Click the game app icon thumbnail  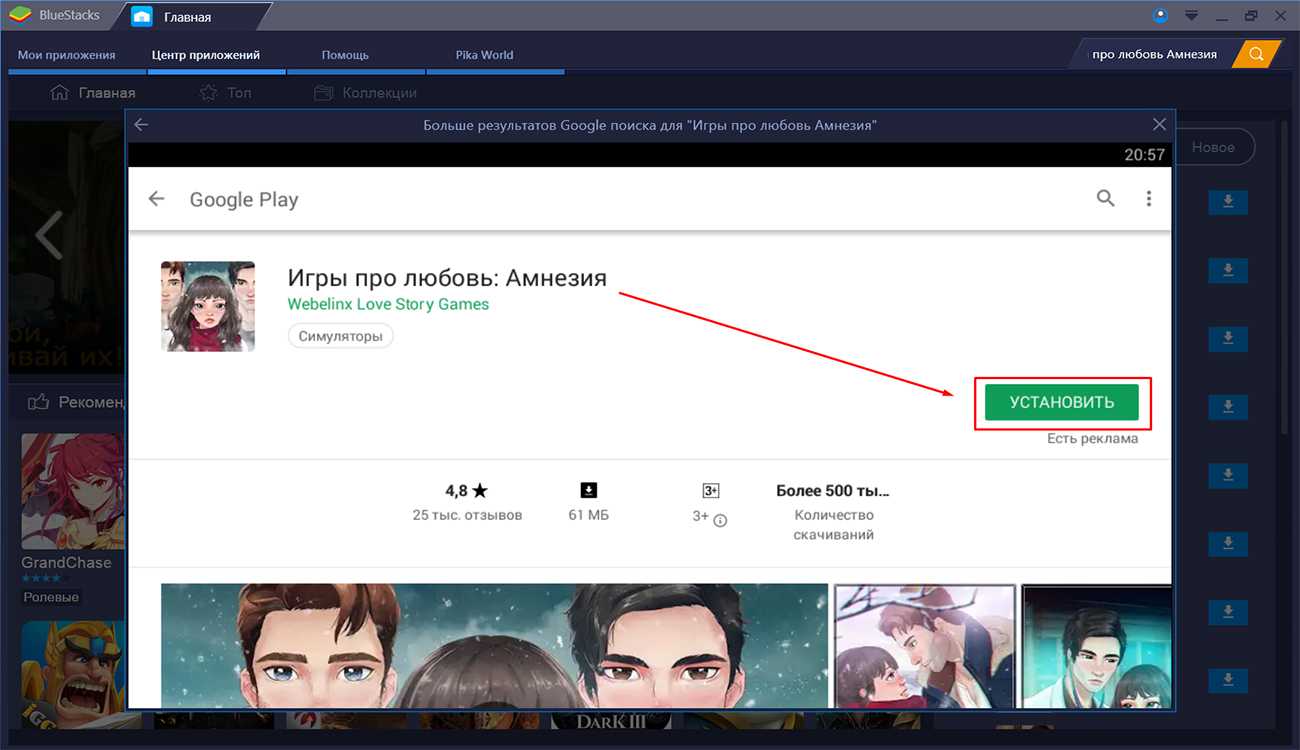click(x=208, y=306)
